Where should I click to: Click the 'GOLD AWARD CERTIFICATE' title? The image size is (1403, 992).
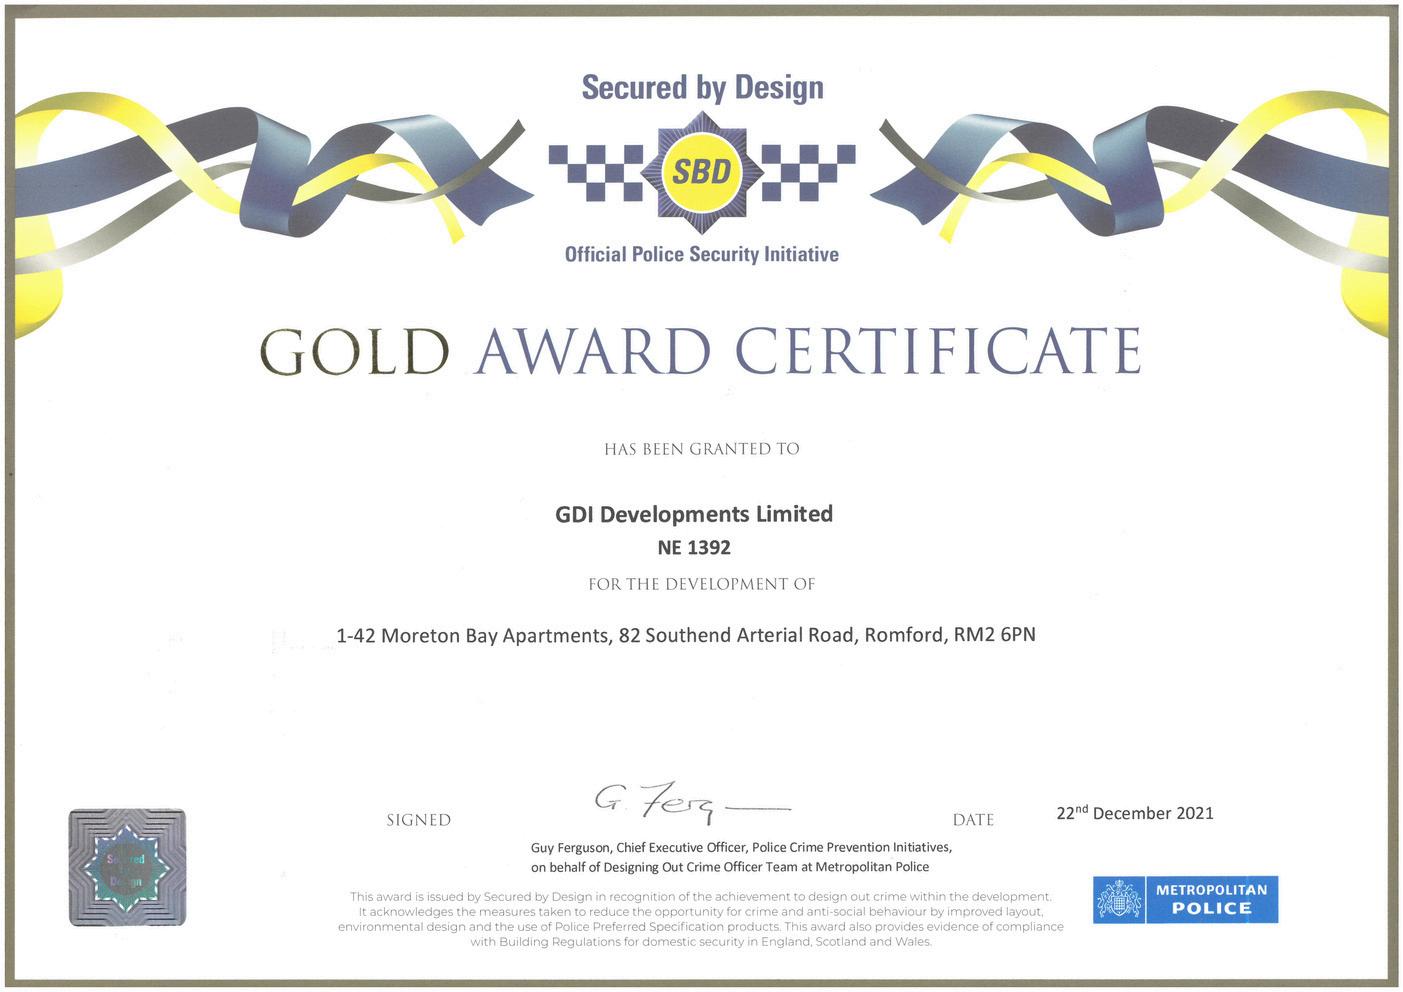tap(700, 351)
